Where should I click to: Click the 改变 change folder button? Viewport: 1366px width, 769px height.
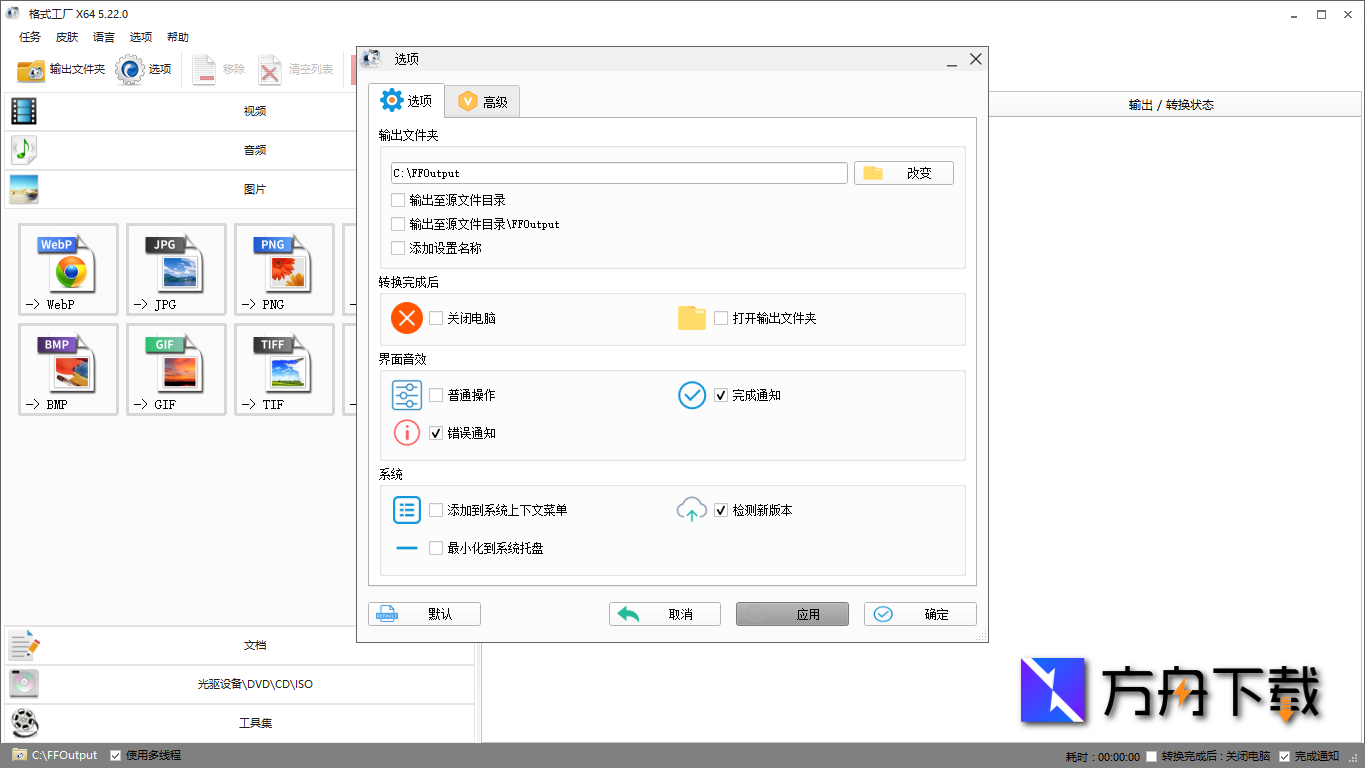903,172
